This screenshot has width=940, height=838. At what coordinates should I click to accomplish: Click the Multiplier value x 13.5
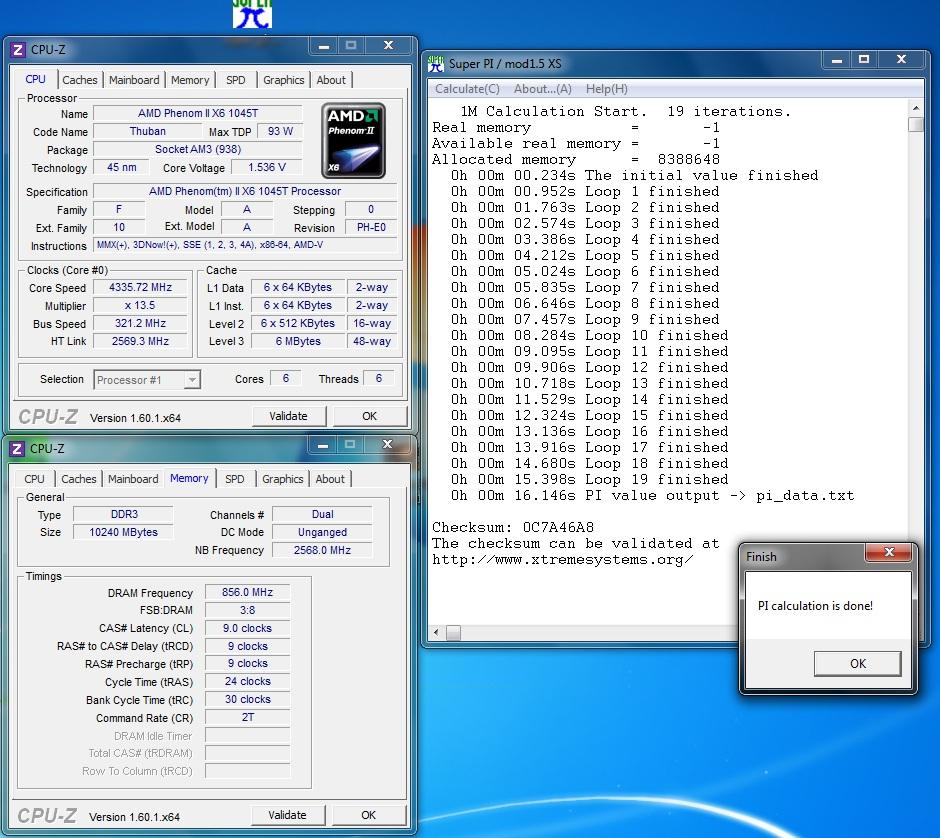(140, 305)
